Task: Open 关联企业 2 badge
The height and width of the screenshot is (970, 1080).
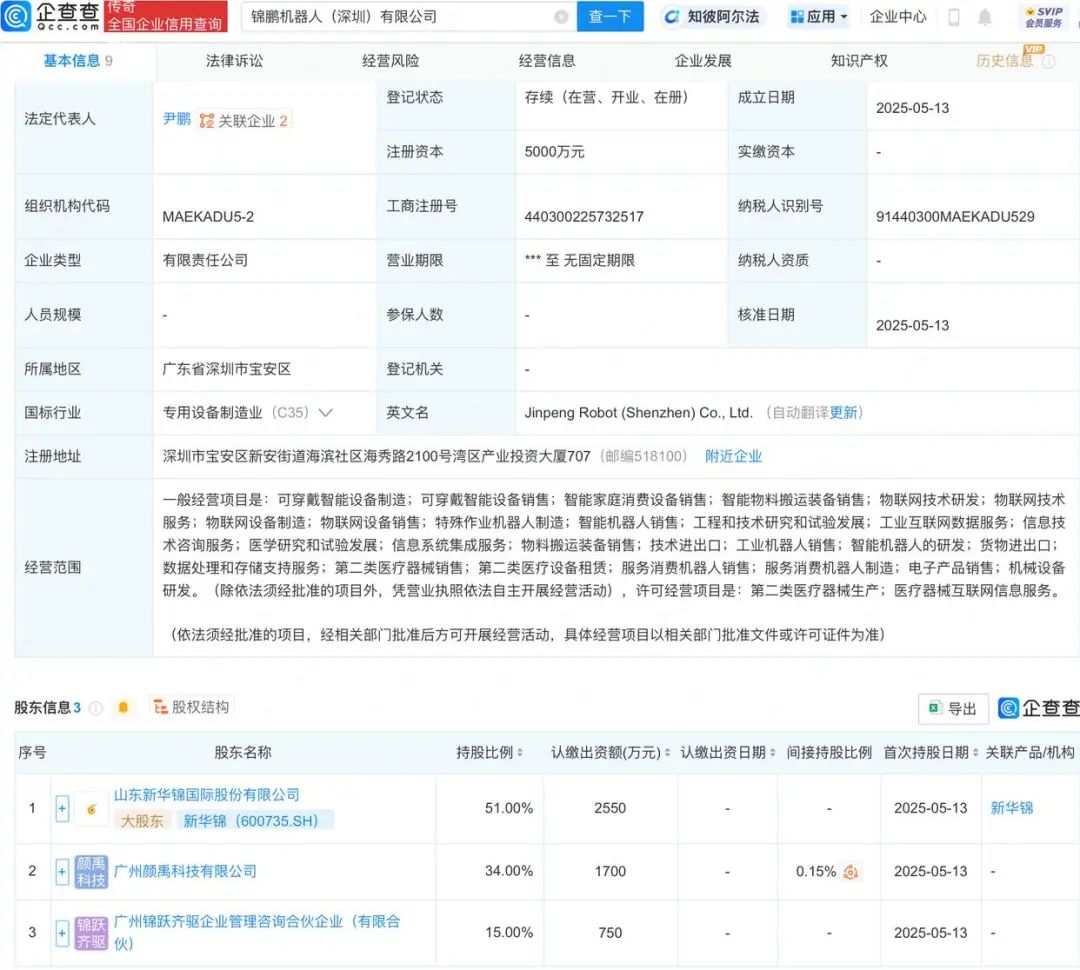Action: click(244, 121)
